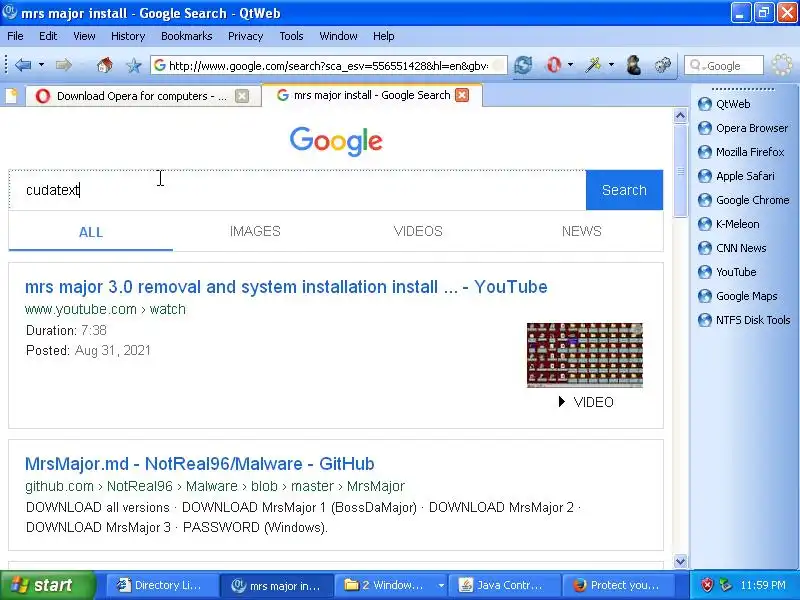This screenshot has width=800, height=600.
Task: Click the globe icon next to QtWeb bookmark
Action: [705, 104]
